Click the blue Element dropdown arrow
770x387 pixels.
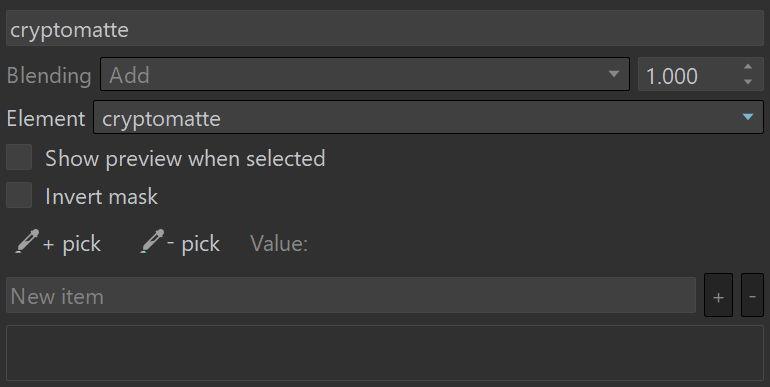click(748, 117)
